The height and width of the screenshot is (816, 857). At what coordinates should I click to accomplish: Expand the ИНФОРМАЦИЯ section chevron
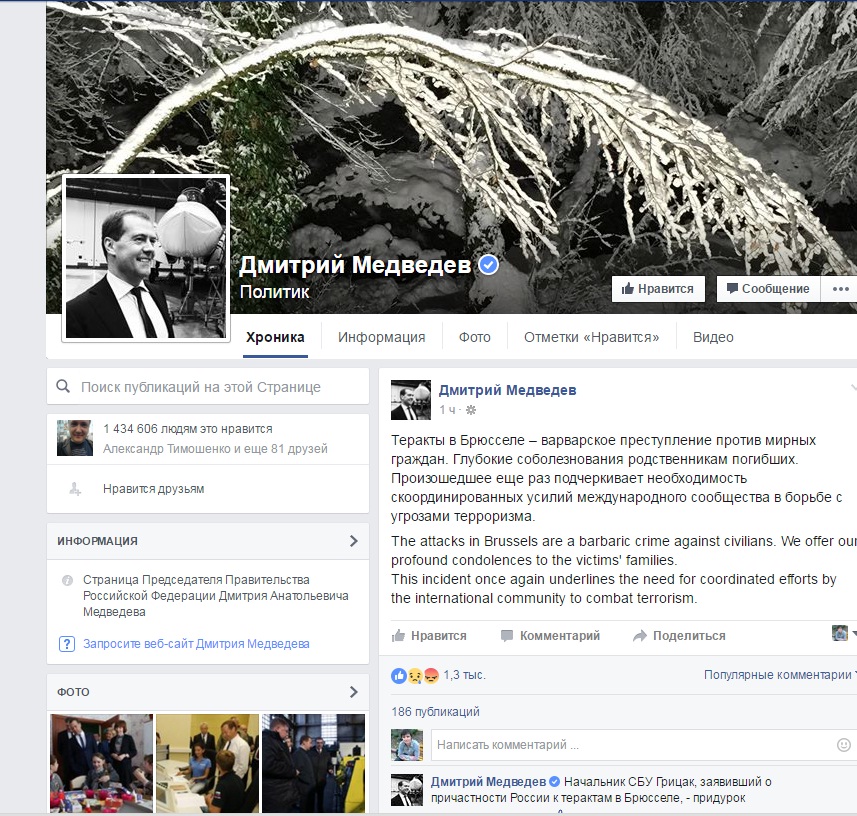[x=353, y=541]
